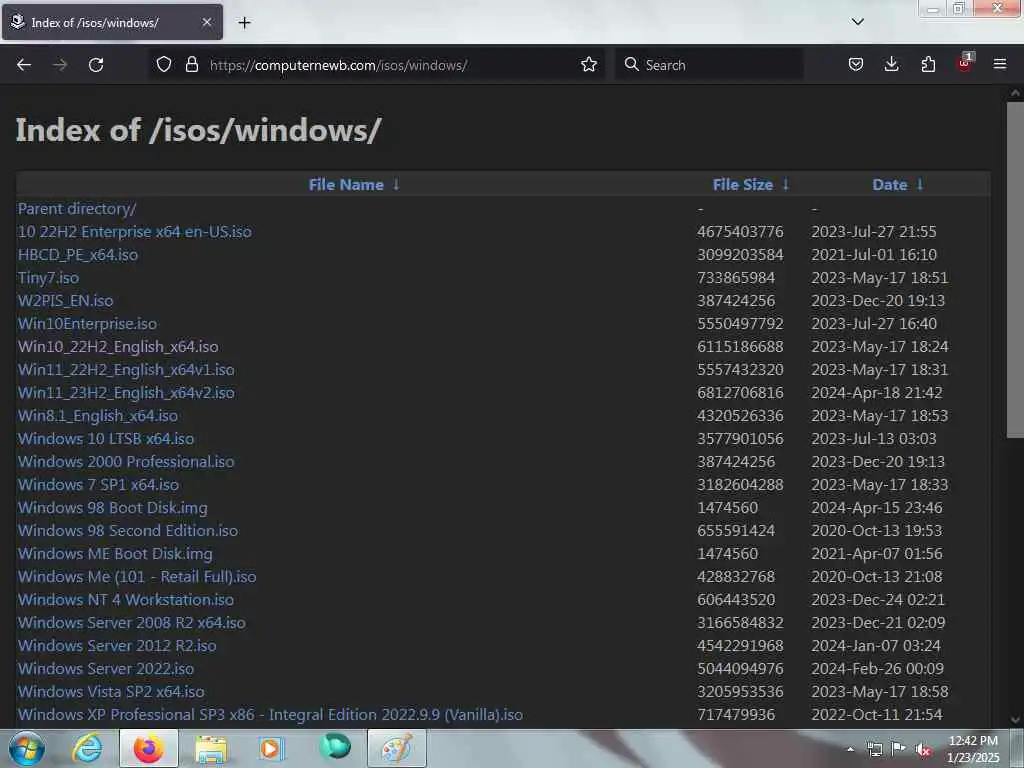Reload the current page
The width and height of the screenshot is (1024, 768).
coord(96,65)
